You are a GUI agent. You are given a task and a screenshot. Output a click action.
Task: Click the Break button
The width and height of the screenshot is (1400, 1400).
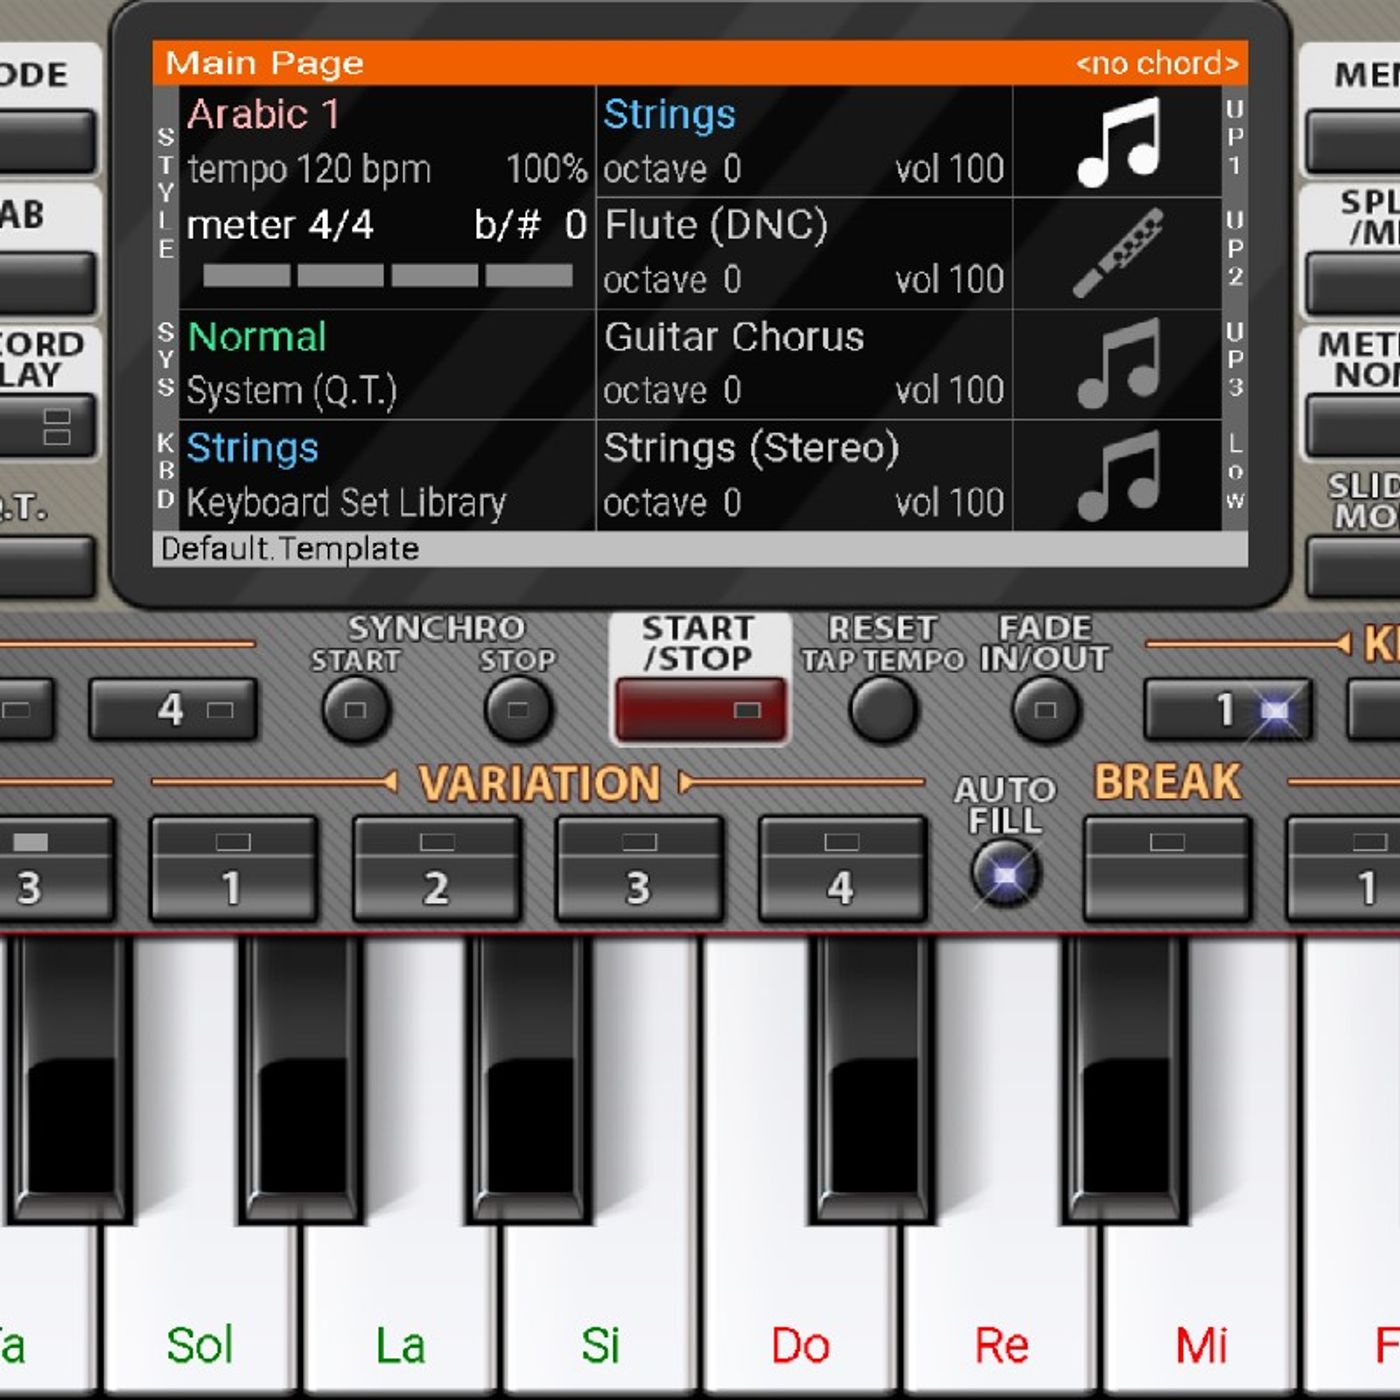[1167, 868]
